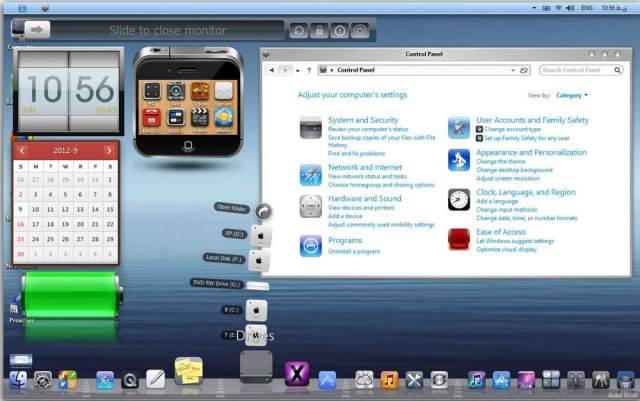Open the iCloud cloud icon in the dock

tap(364, 380)
